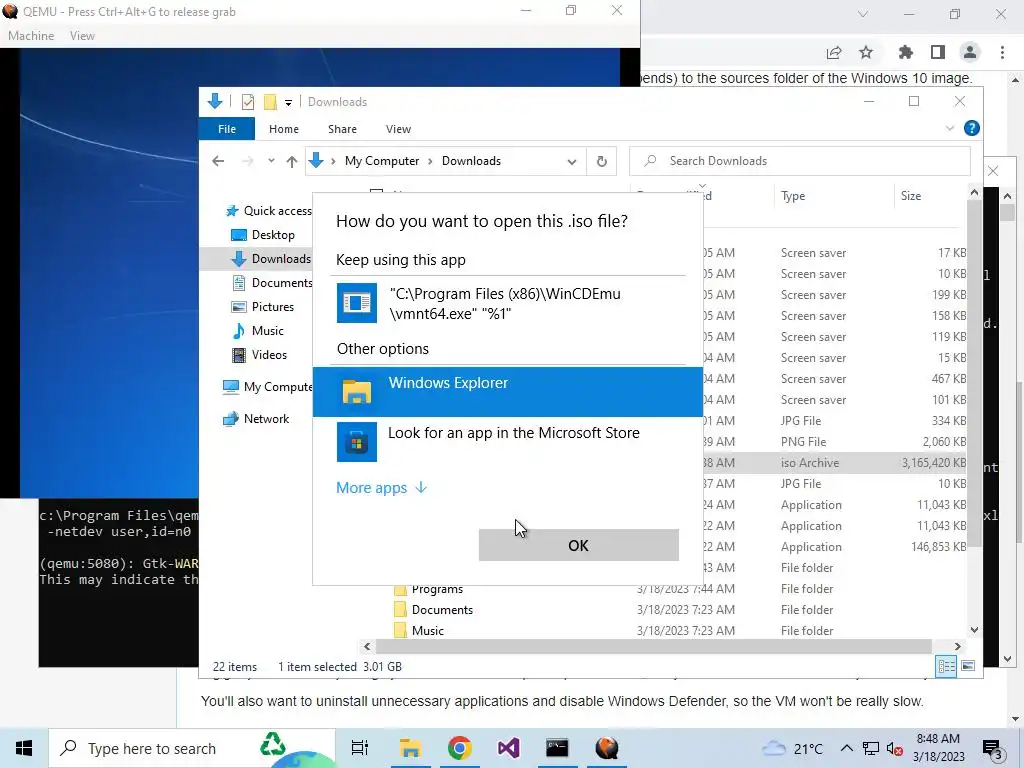Switch to large icons view layout
The width and height of the screenshot is (1024, 768).
click(x=968, y=666)
